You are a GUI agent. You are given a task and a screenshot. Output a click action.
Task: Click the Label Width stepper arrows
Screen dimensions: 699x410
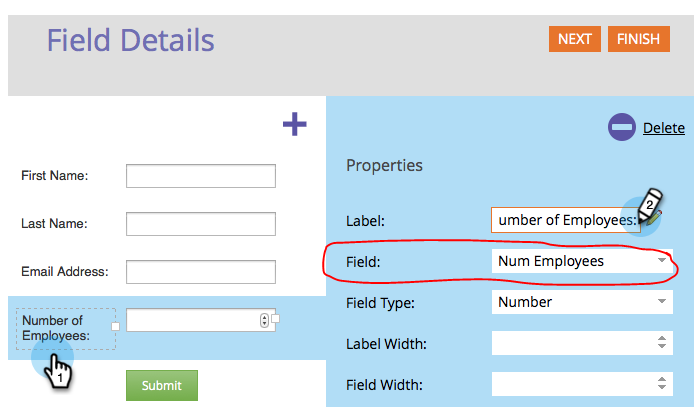662,342
